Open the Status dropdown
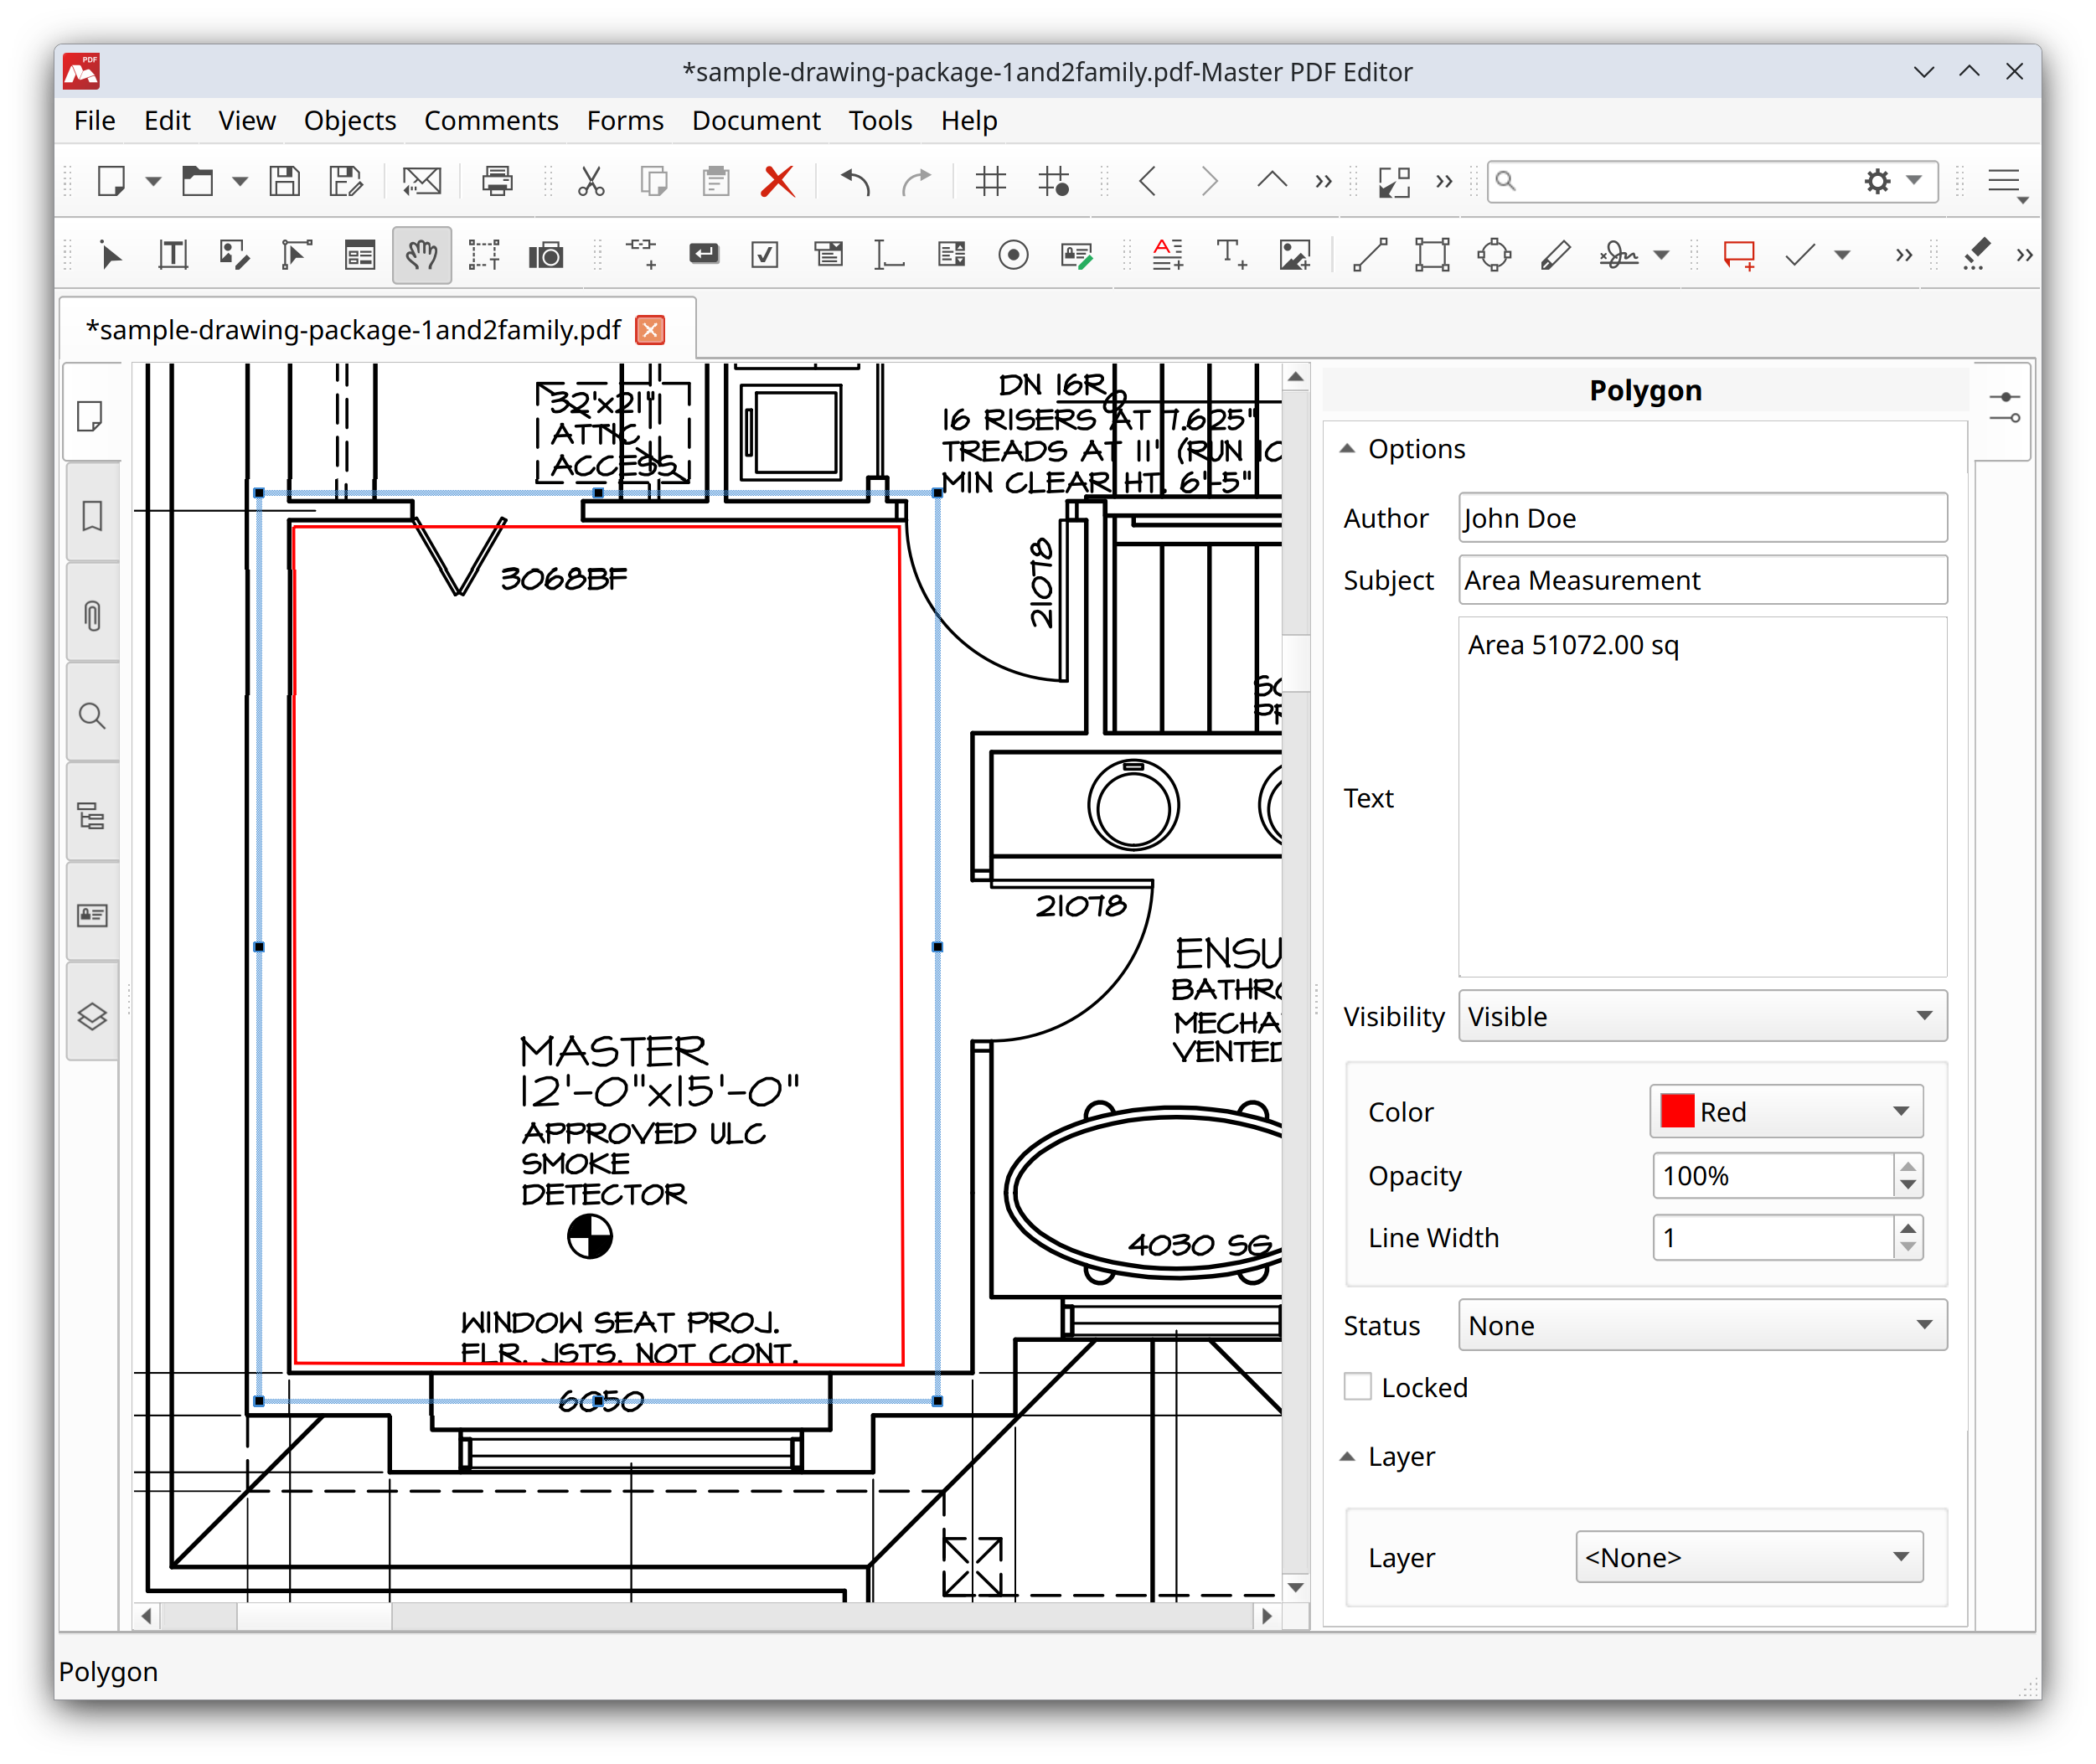 (1702, 1325)
